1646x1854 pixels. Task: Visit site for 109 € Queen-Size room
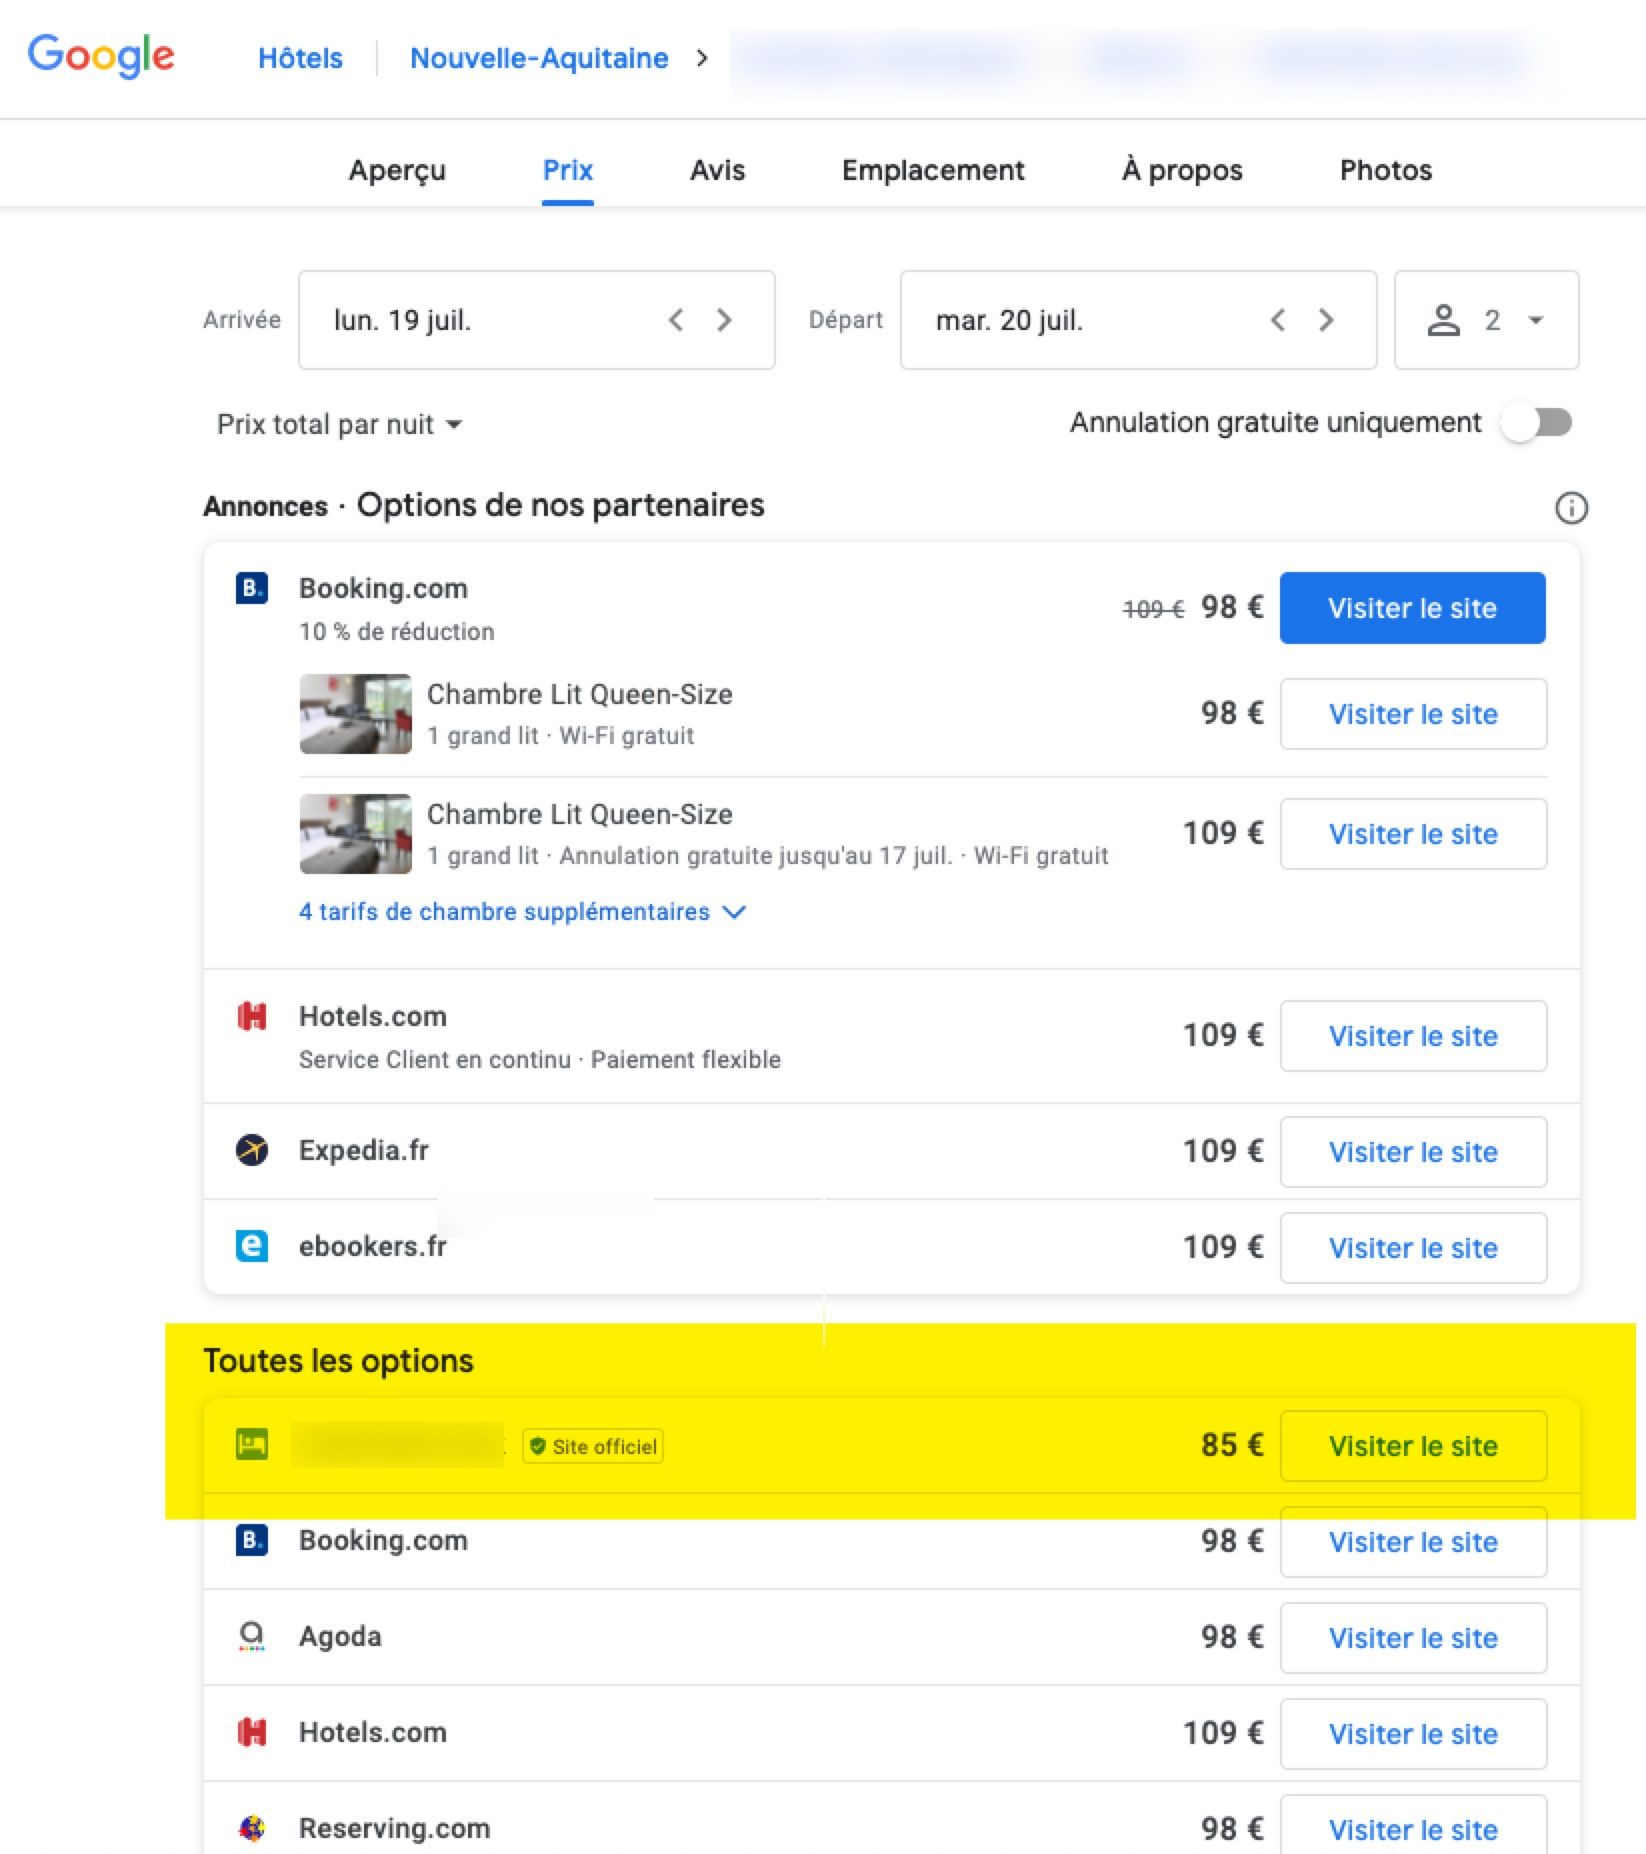coord(1413,834)
